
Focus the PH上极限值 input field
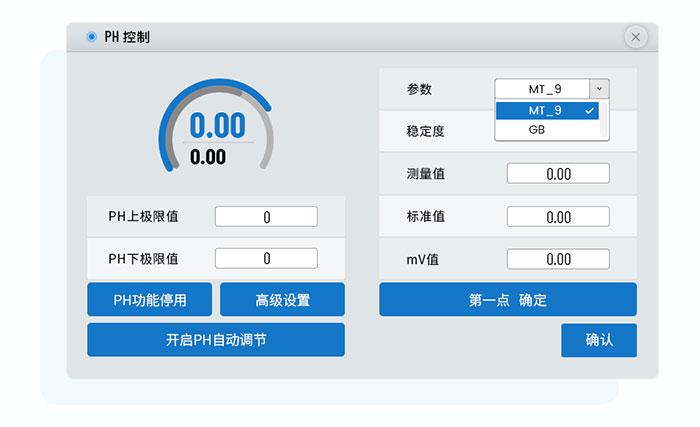(266, 217)
